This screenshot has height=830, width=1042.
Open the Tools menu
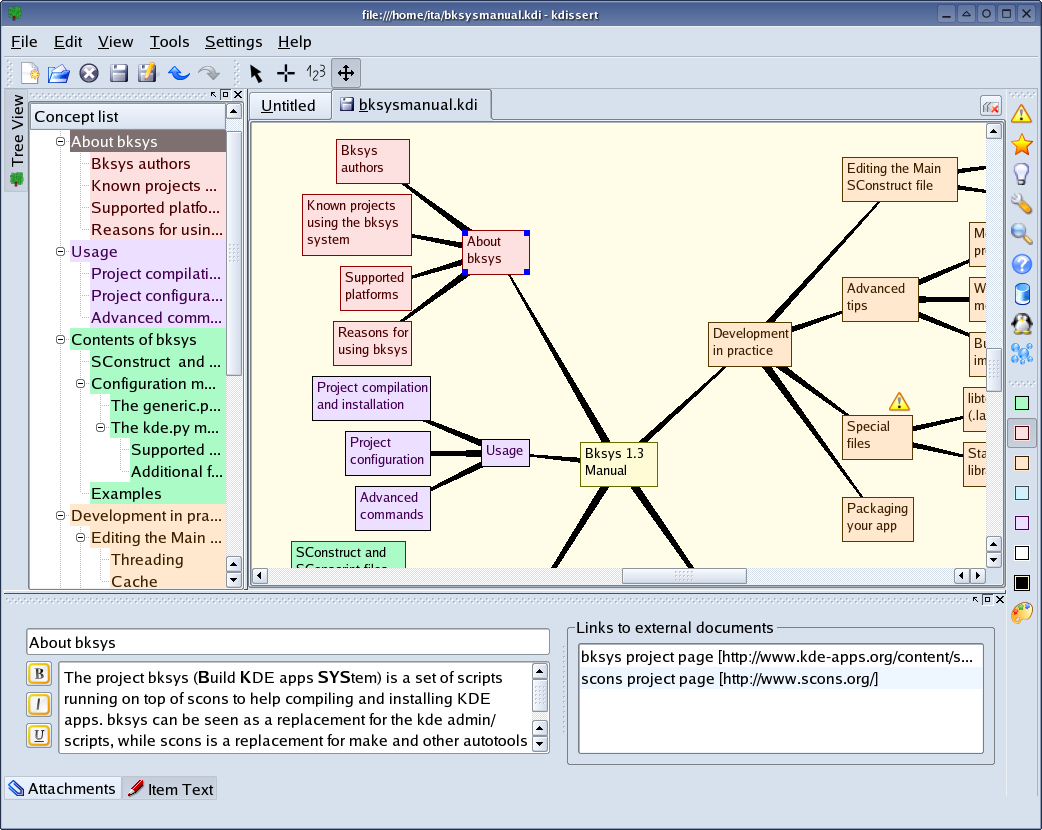point(169,42)
